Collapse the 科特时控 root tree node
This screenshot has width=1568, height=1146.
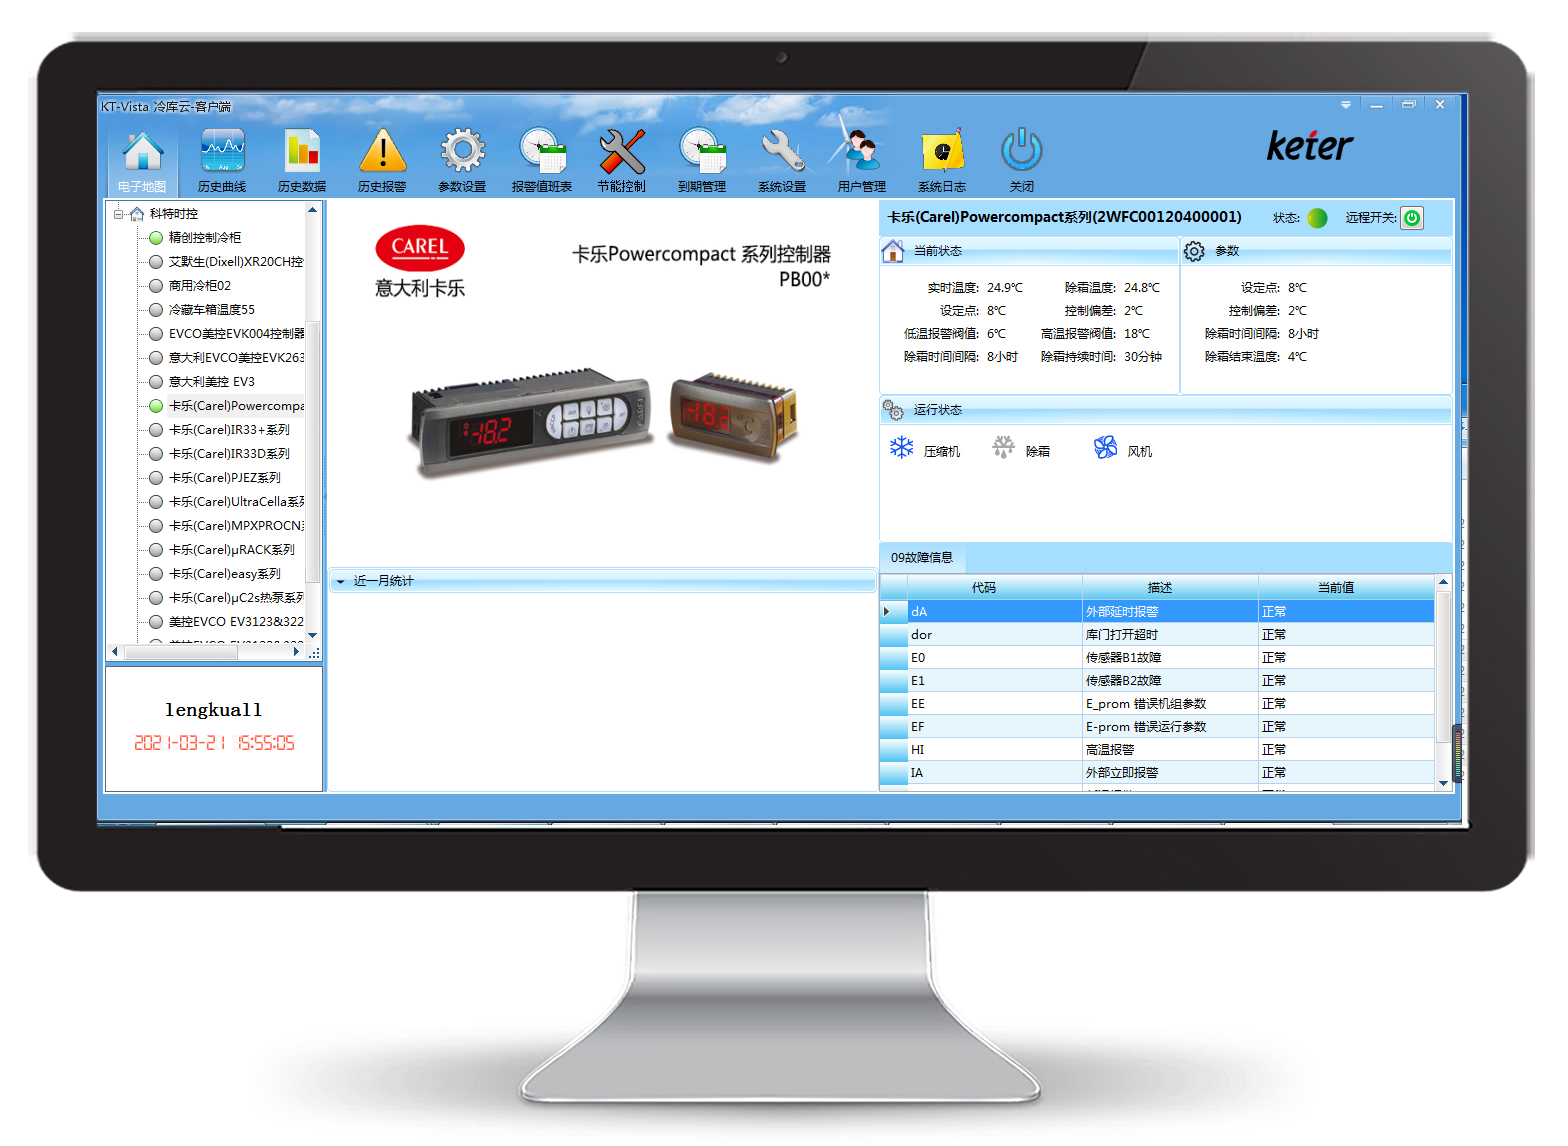click(x=119, y=214)
